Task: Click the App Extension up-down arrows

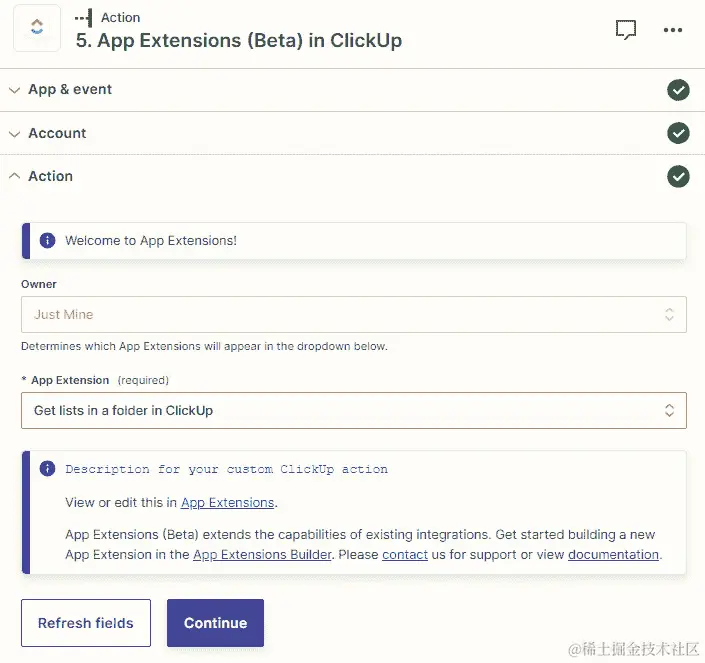Action: point(669,410)
